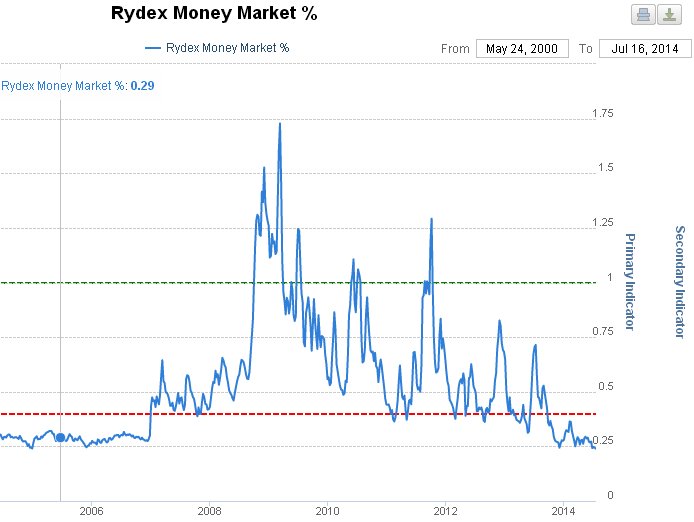
Task: Click the 2006 label on the time axis
Action: coord(90,510)
